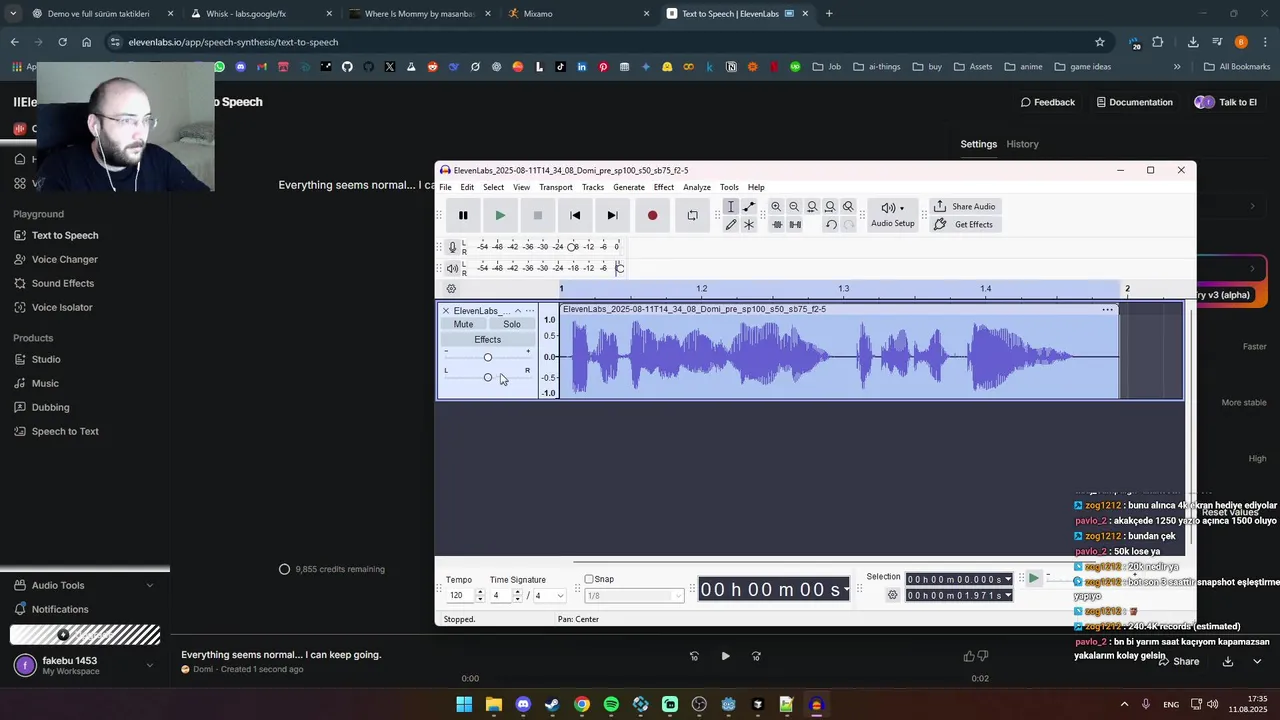Open Text to Speech in ElevenLabs sidebar
1280x720 pixels.
[x=65, y=235]
